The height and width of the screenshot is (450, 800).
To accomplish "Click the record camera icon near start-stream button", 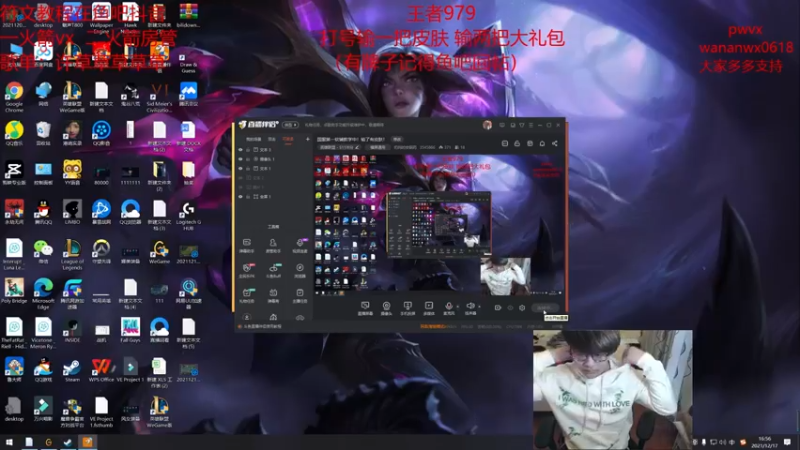I will [498, 308].
